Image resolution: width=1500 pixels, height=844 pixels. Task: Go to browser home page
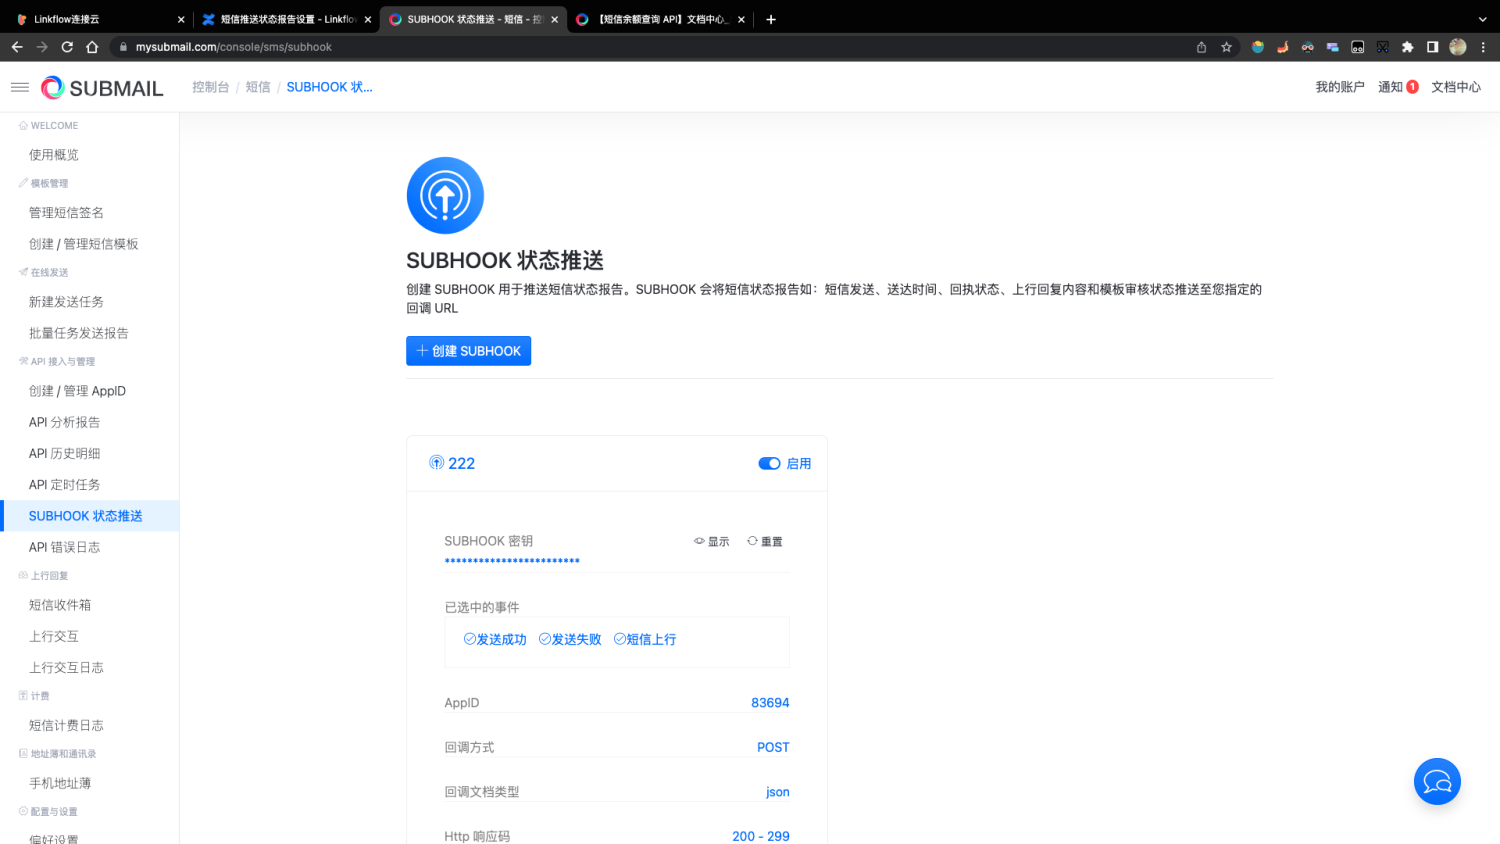click(92, 47)
